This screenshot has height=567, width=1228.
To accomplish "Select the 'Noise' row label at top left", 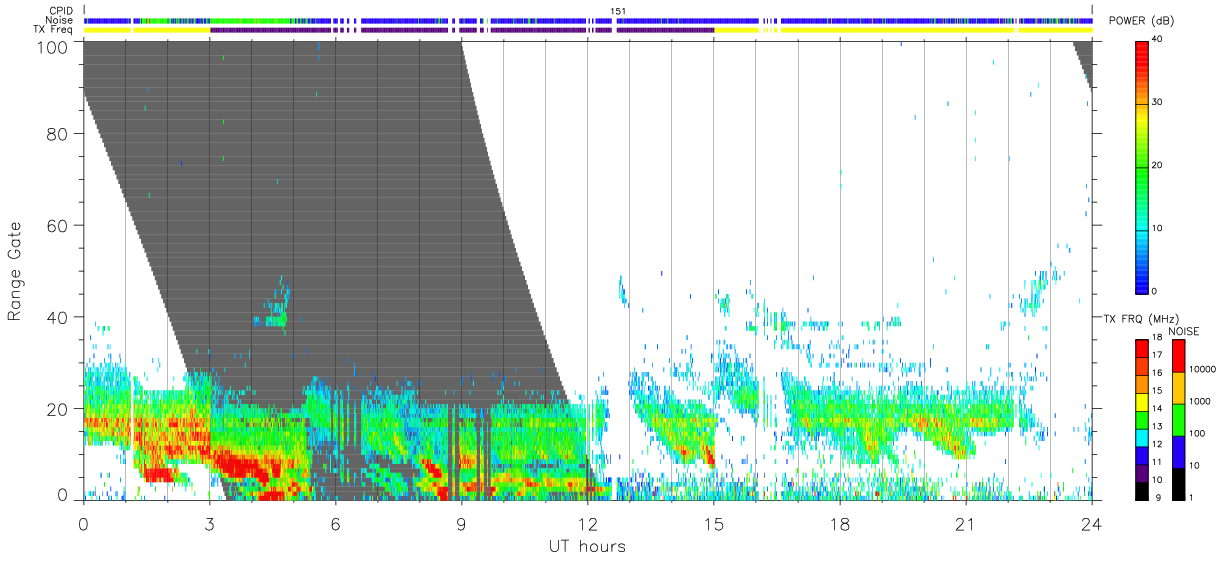I will pyautogui.click(x=60, y=20).
